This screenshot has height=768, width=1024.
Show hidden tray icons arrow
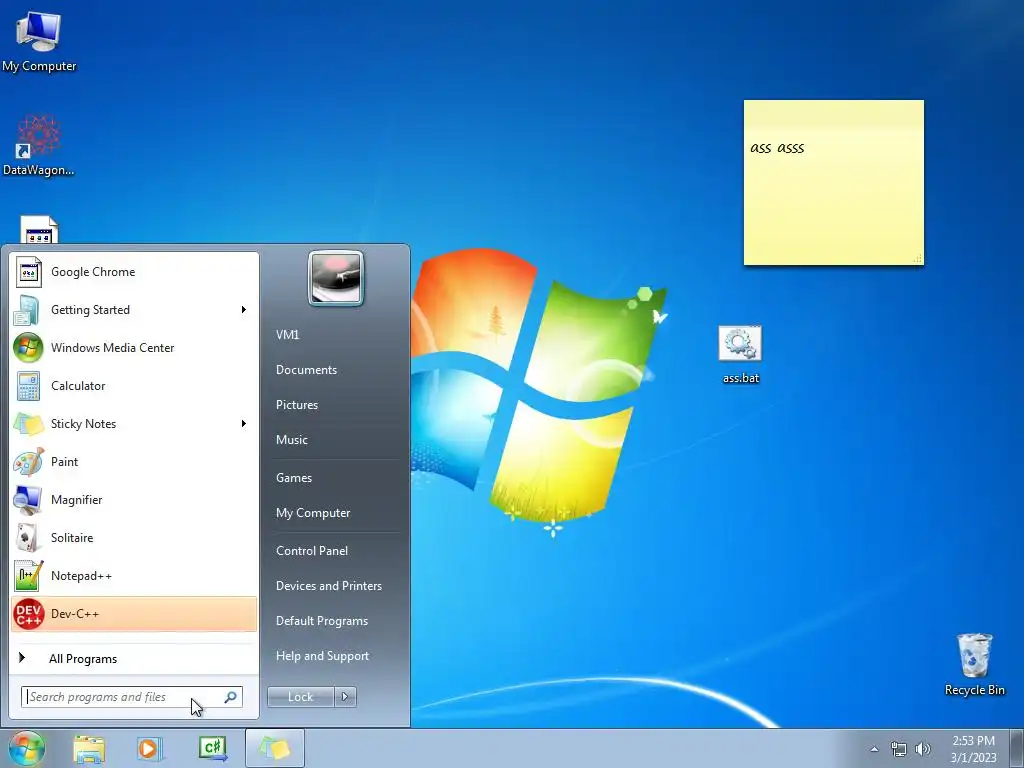874,749
